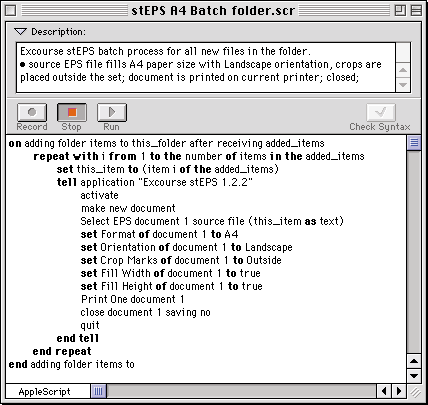Click the window collapse (windowshade) box
The image size is (428, 405).
tap(416, 11)
